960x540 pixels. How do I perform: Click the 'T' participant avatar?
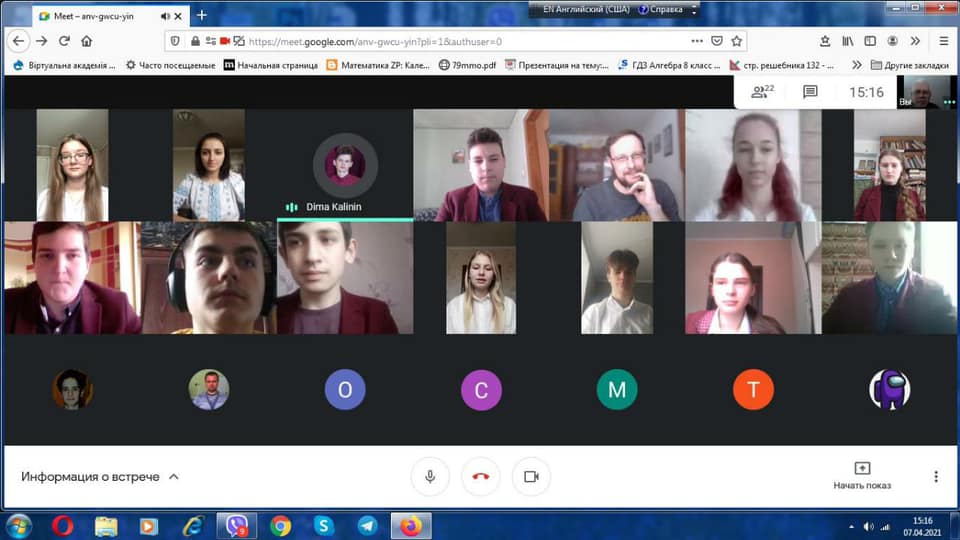753,389
